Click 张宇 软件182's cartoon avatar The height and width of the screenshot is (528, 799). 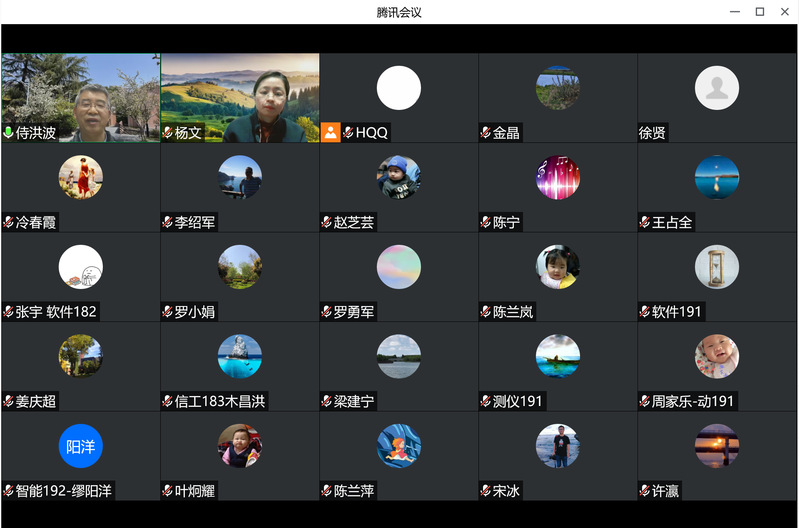(81, 267)
